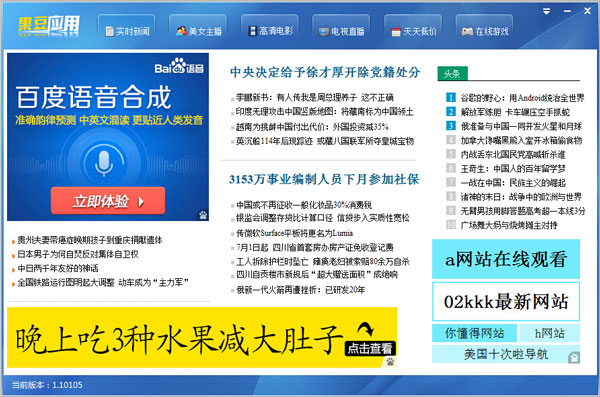Open news 四川自贡楼市新规后
Viewport: 600px width, 397px height.
(x=317, y=275)
